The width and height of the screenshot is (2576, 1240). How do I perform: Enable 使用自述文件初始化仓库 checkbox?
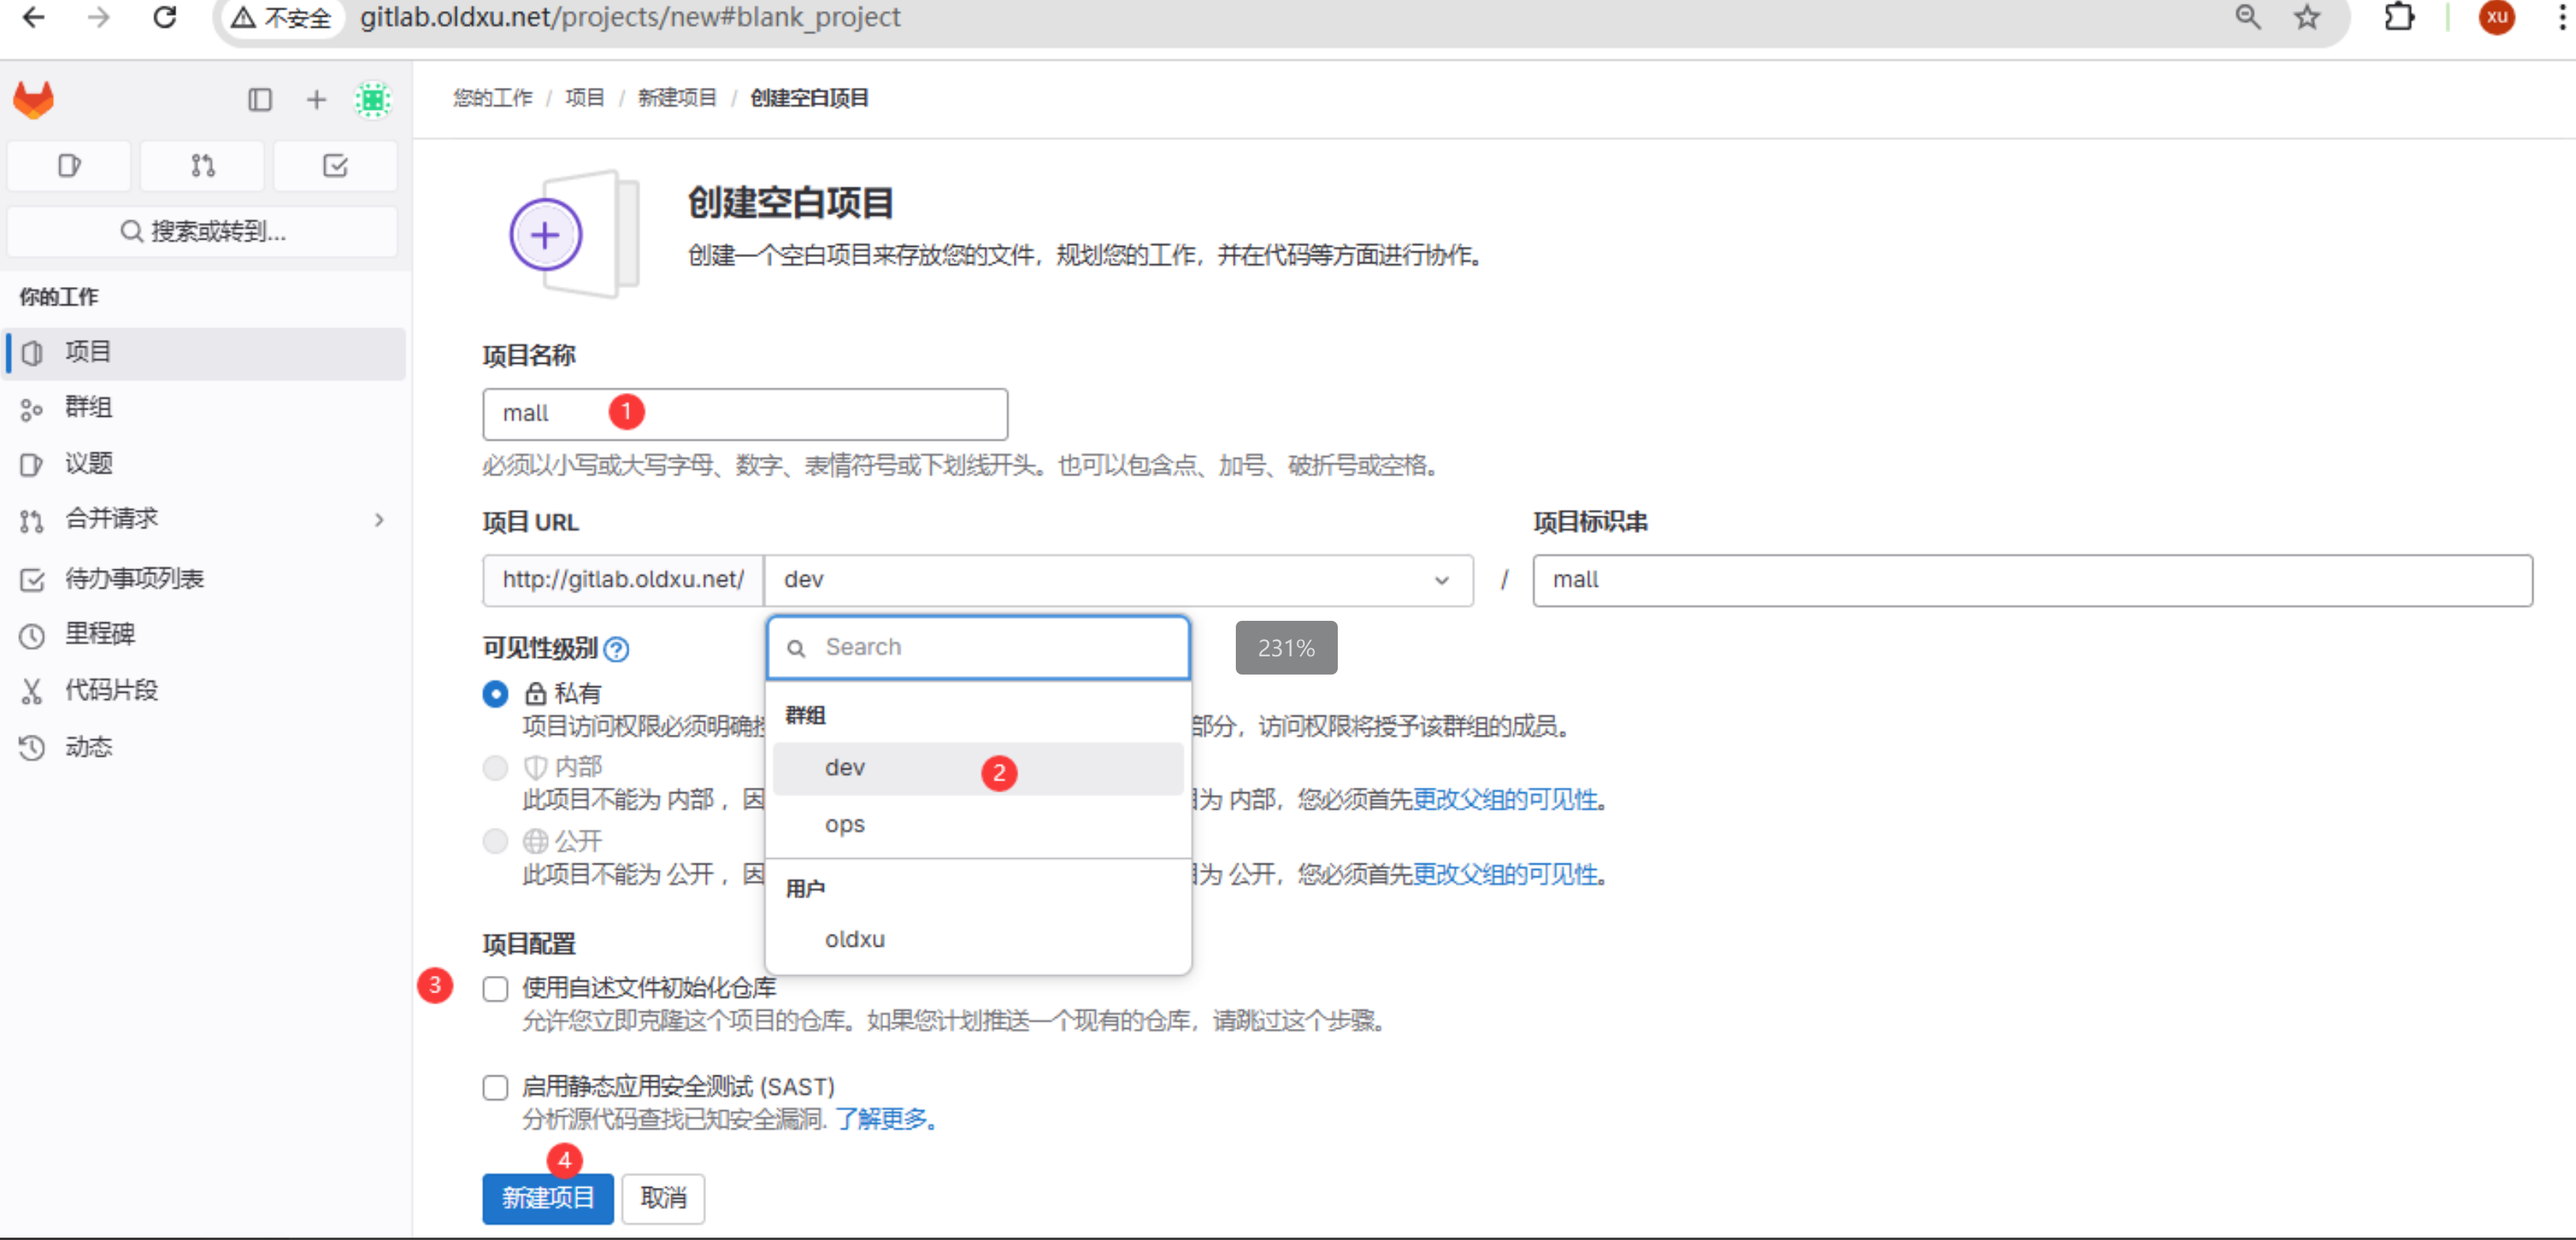pyautogui.click(x=495, y=988)
